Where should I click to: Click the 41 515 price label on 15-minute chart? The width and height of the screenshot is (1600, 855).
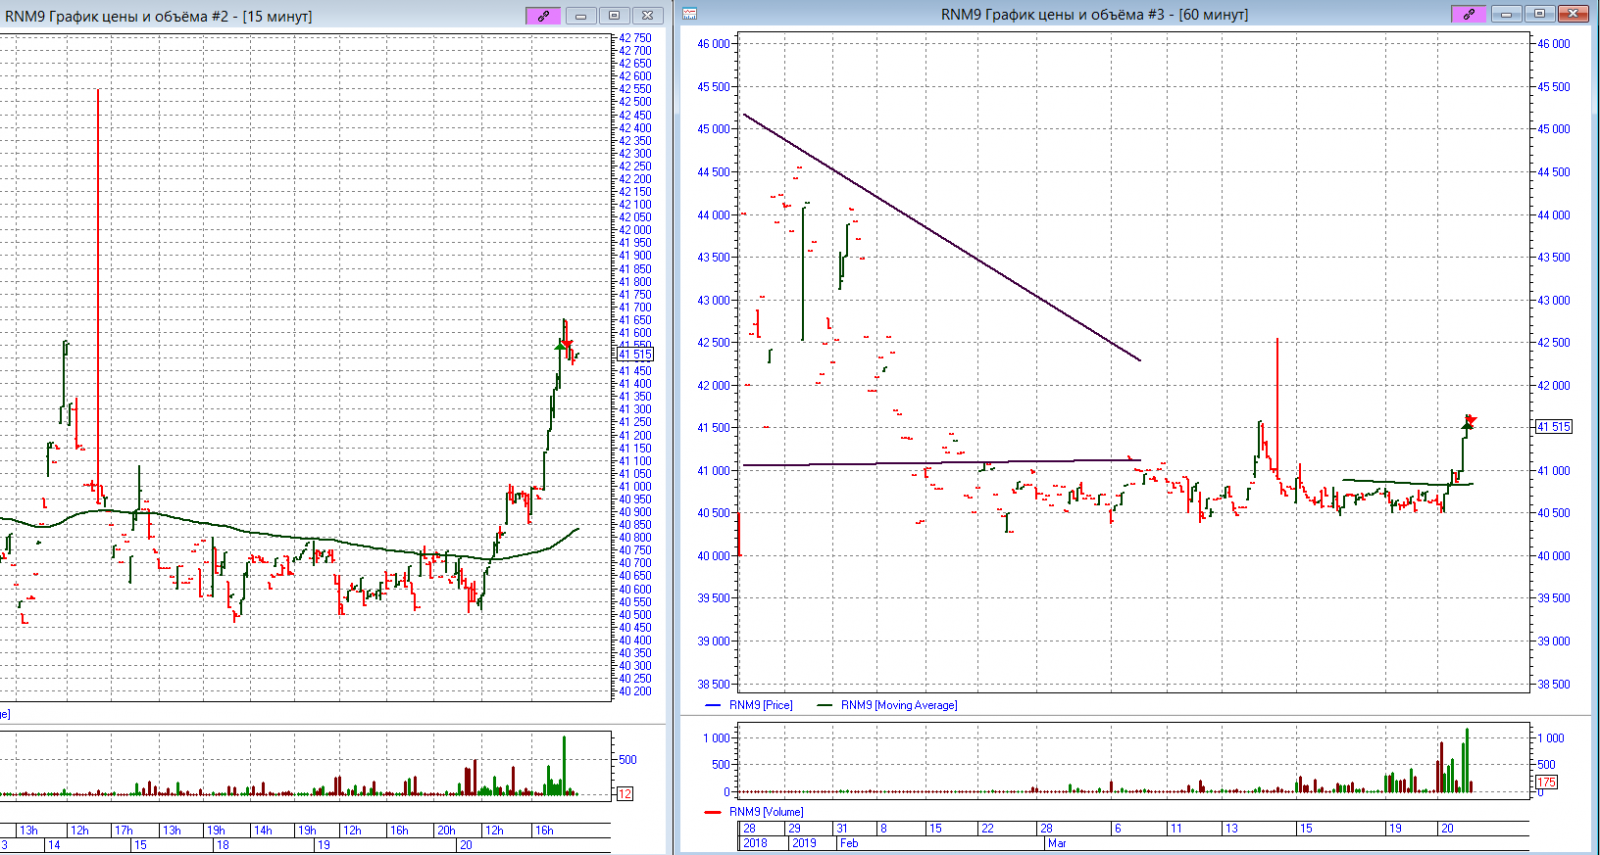(x=635, y=355)
